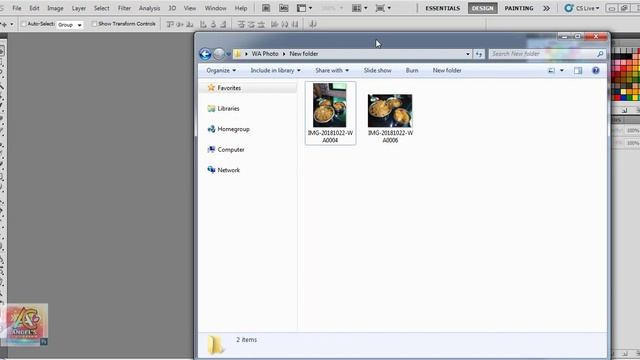
Task: Select Computer in the navigation pane
Action: (x=231, y=150)
